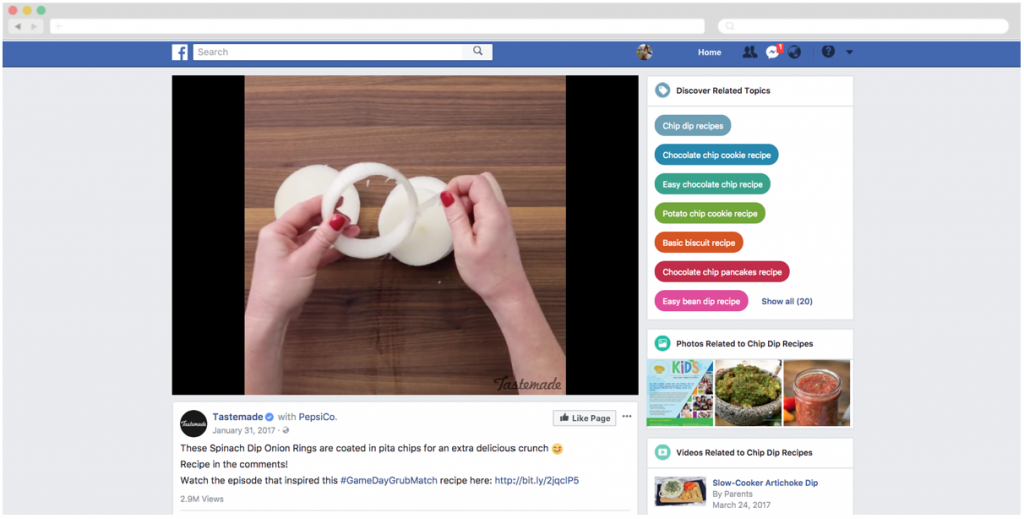This screenshot has width=1024, height=519.
Task: Expand the account dropdown arrow
Action: point(849,52)
